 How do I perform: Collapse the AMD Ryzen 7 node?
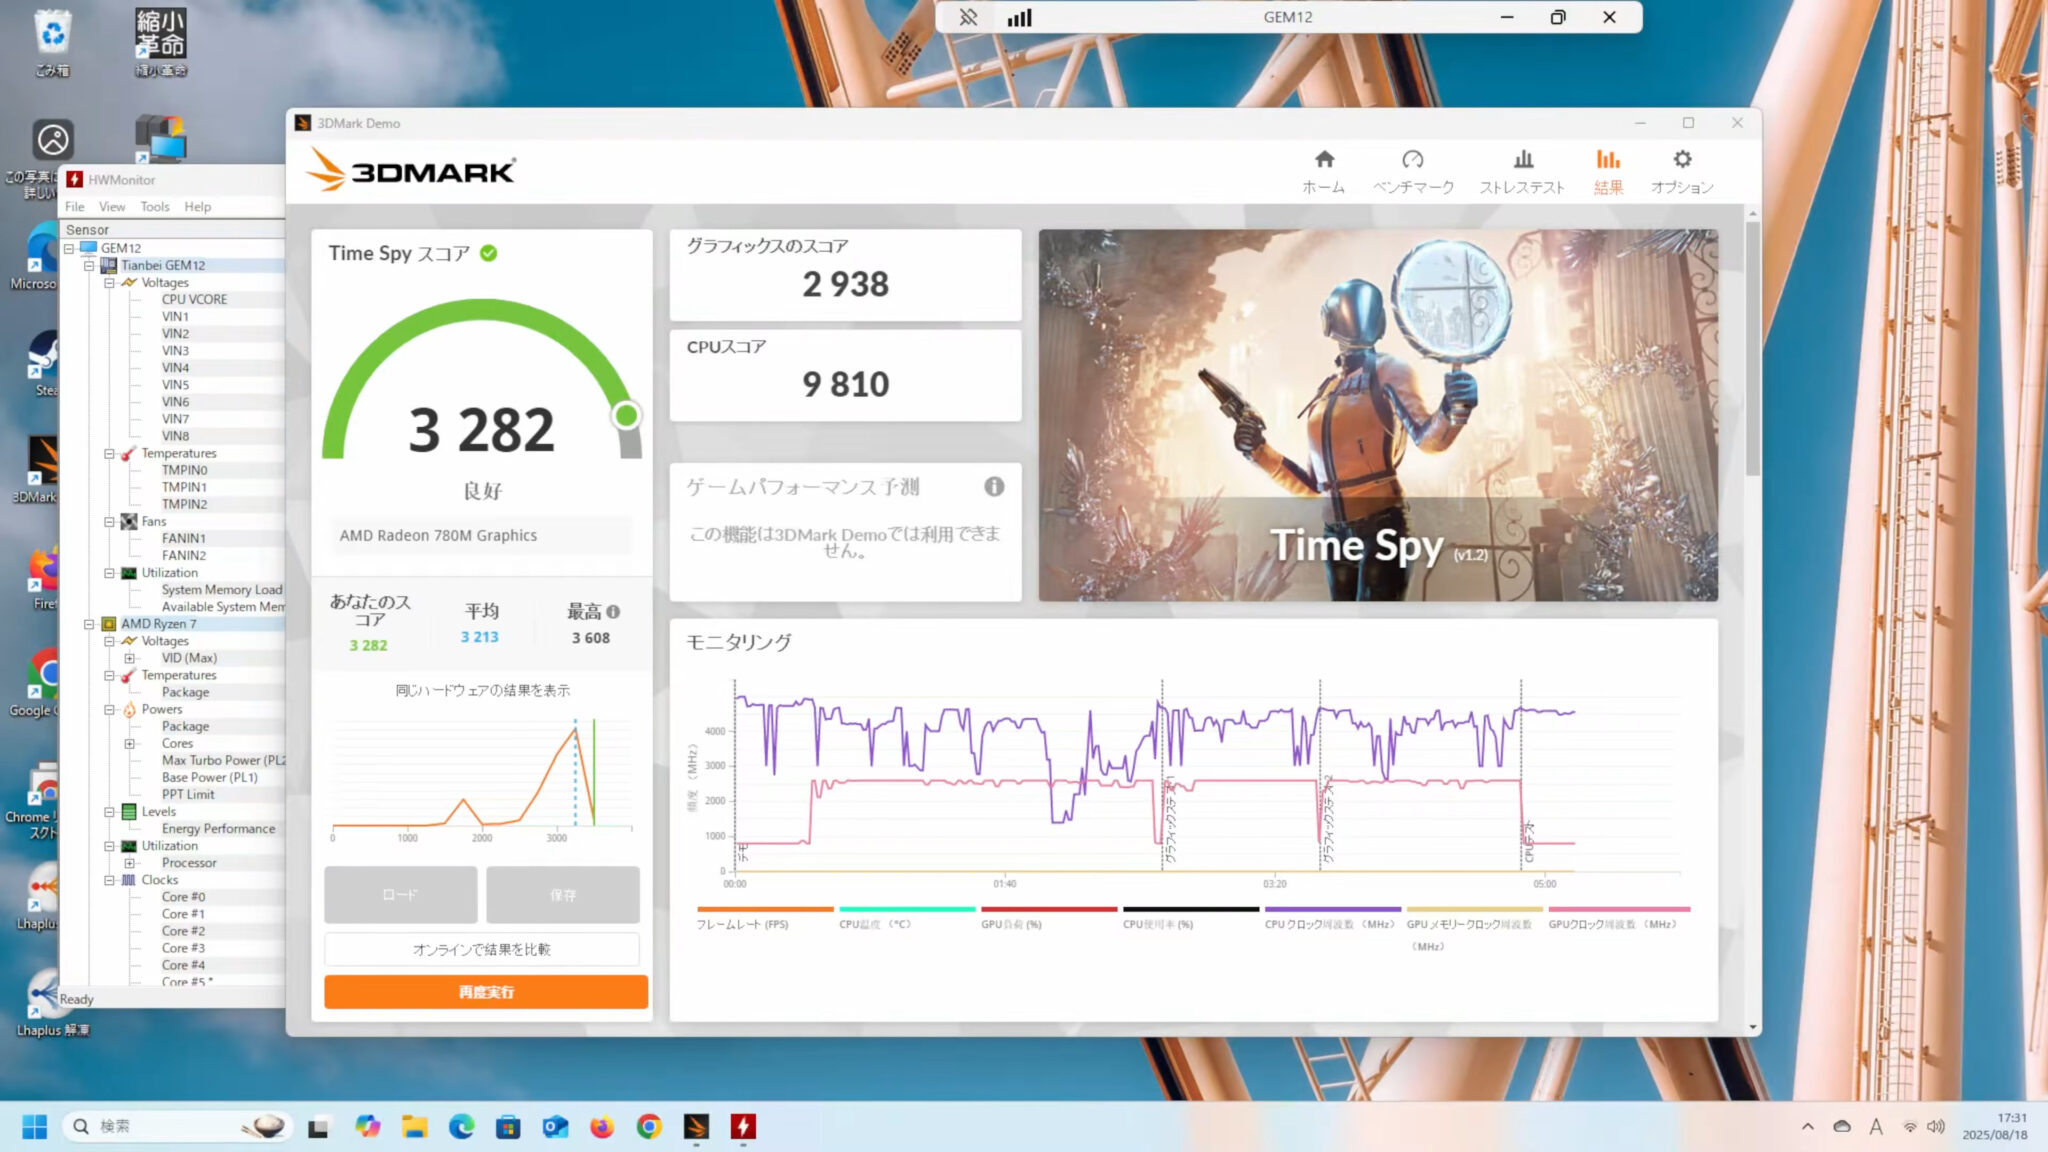click(x=89, y=623)
